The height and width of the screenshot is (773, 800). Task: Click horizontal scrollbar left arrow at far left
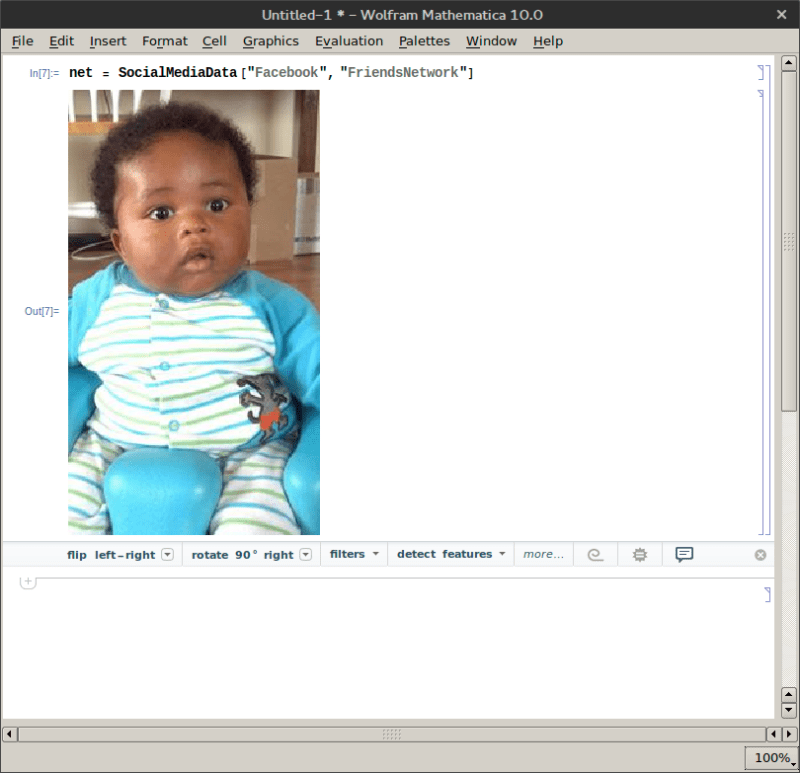9,734
